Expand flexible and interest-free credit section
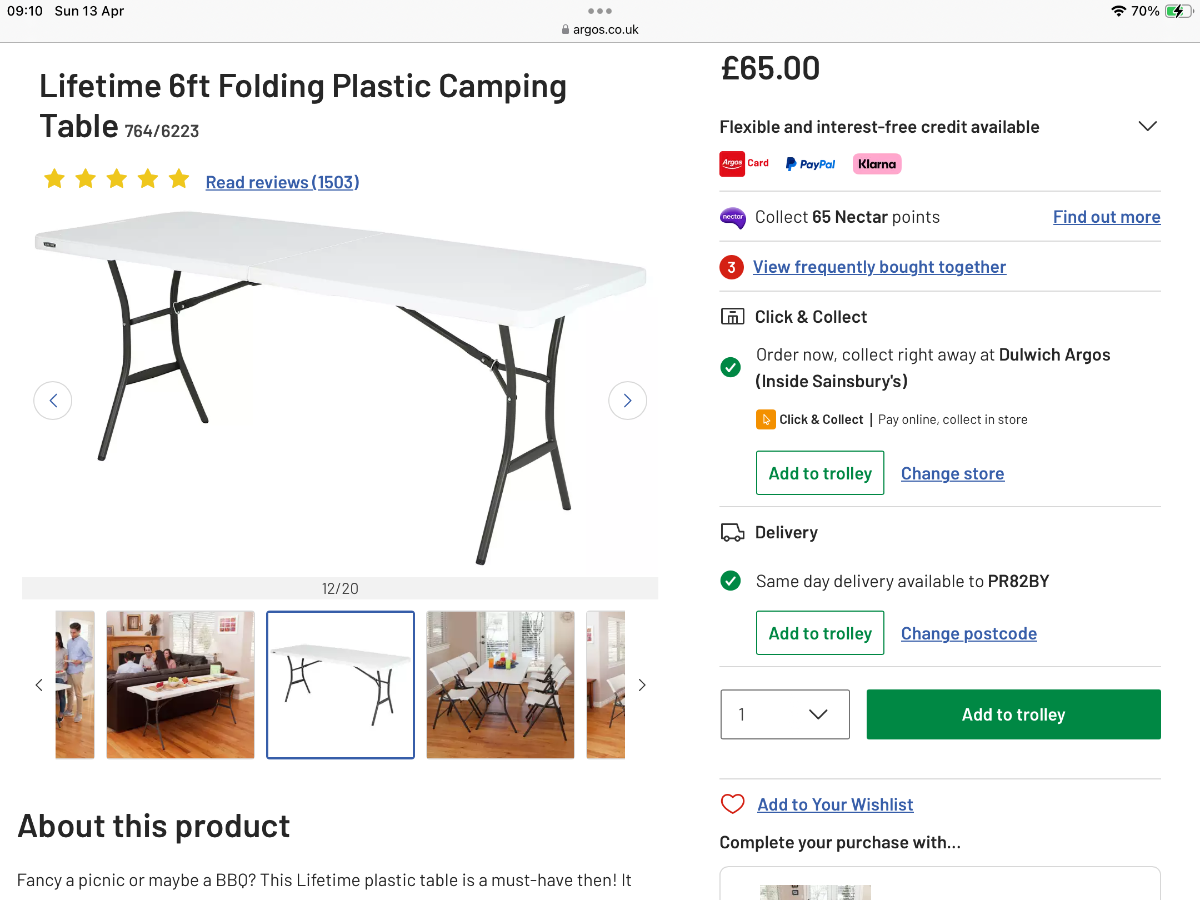The image size is (1200, 900). pos(1147,127)
